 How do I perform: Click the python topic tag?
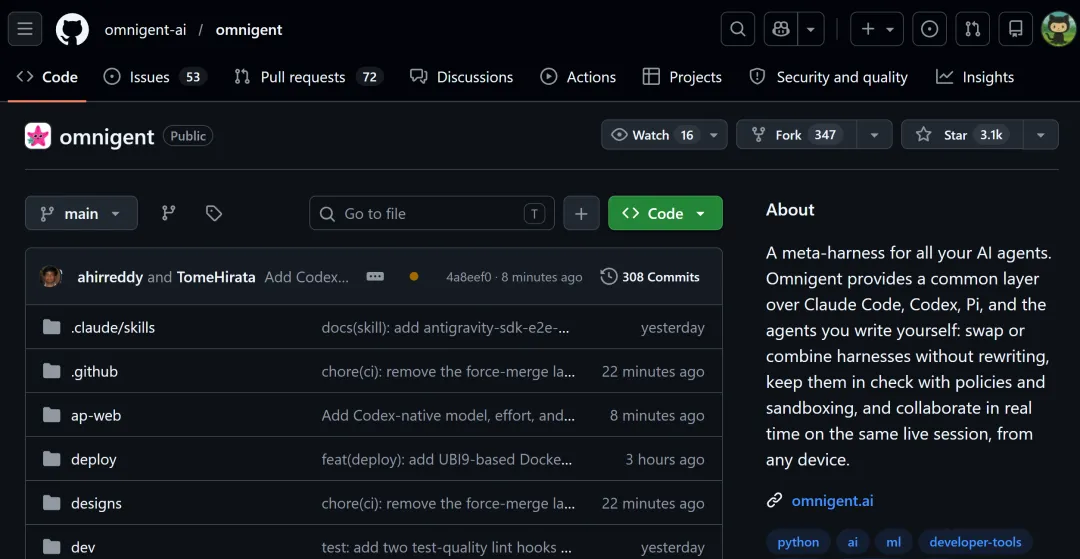[x=798, y=542]
